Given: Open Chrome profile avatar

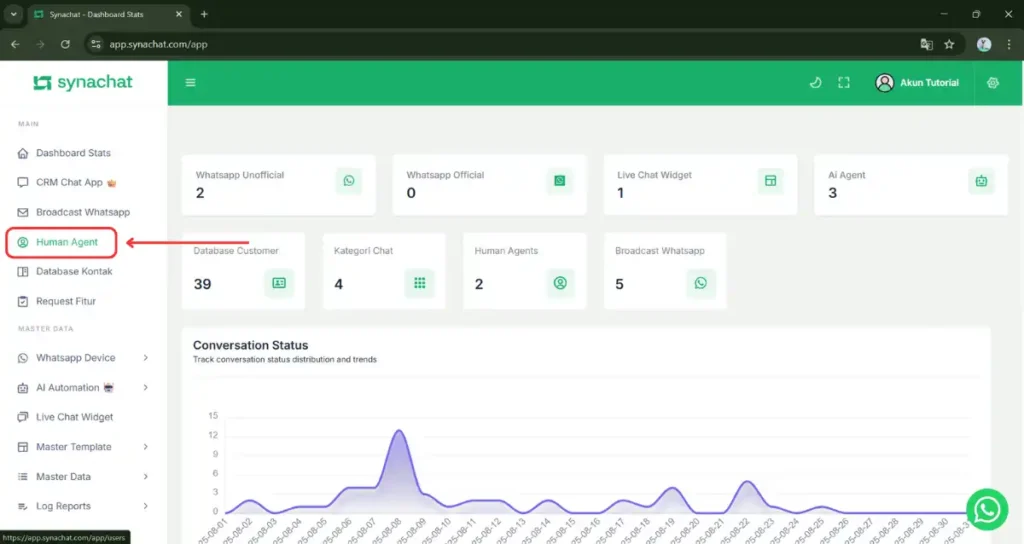Looking at the screenshot, I should click(x=984, y=44).
